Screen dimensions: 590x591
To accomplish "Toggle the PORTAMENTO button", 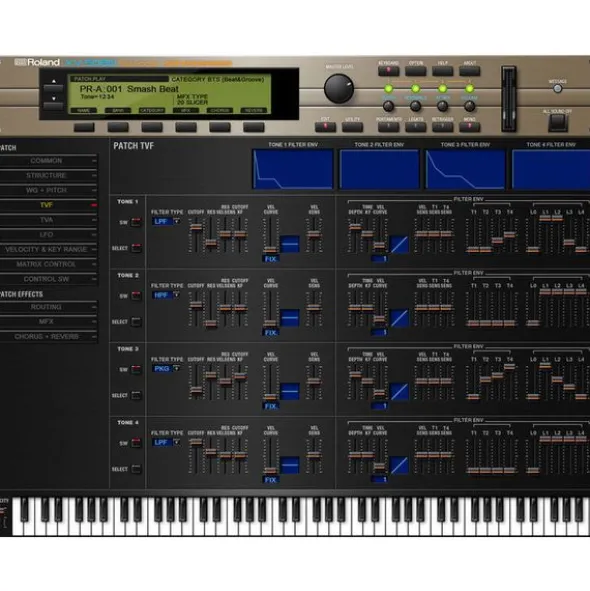I will click(x=388, y=127).
